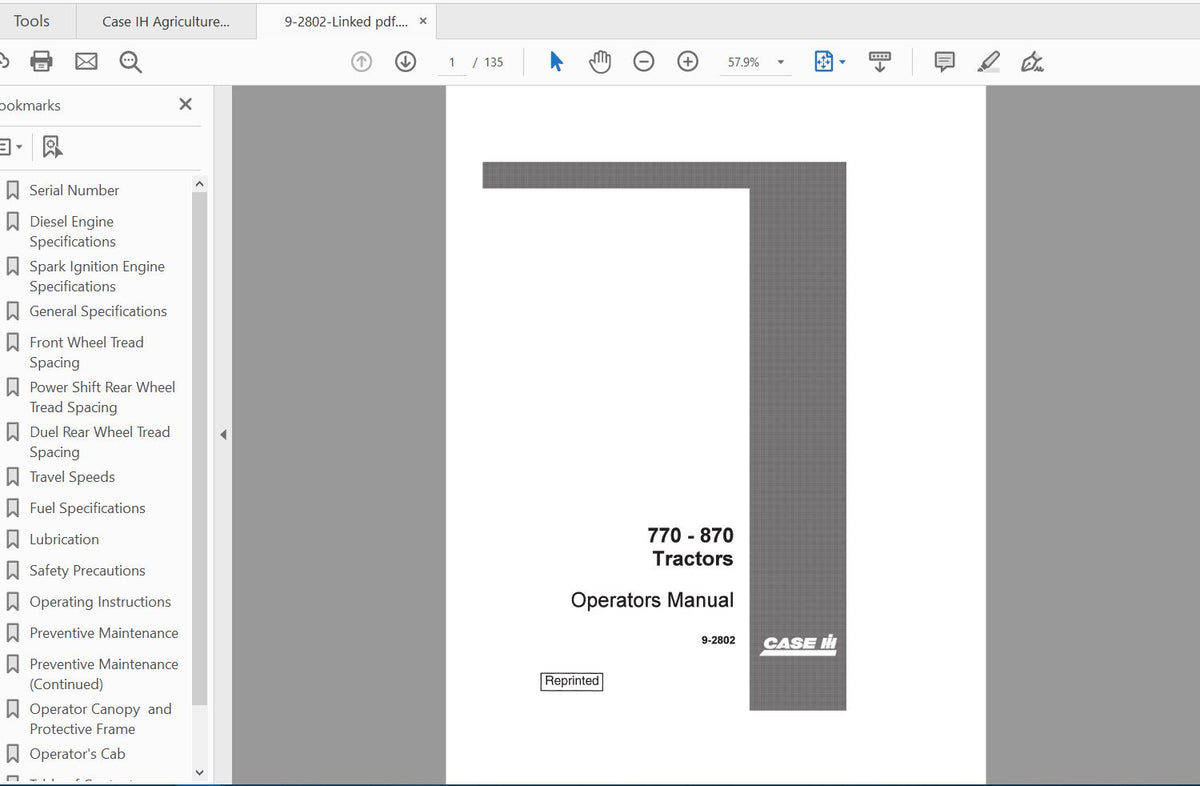
Task: Click the bookmarks panel scrollbar thumb
Action: tap(199, 448)
